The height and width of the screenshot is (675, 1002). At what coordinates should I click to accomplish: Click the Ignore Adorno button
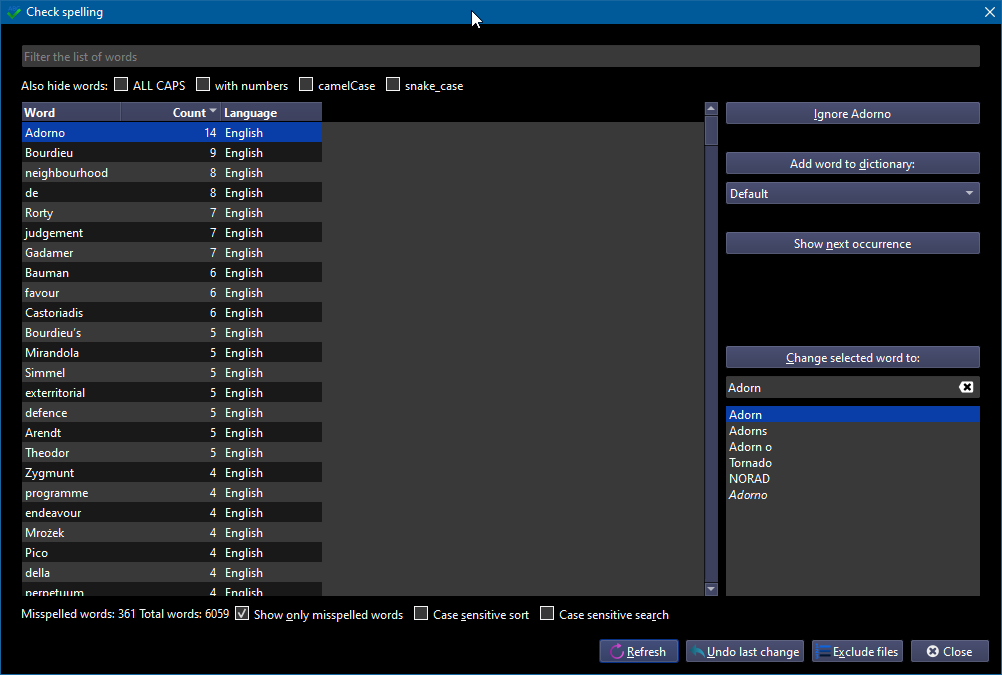(x=852, y=114)
